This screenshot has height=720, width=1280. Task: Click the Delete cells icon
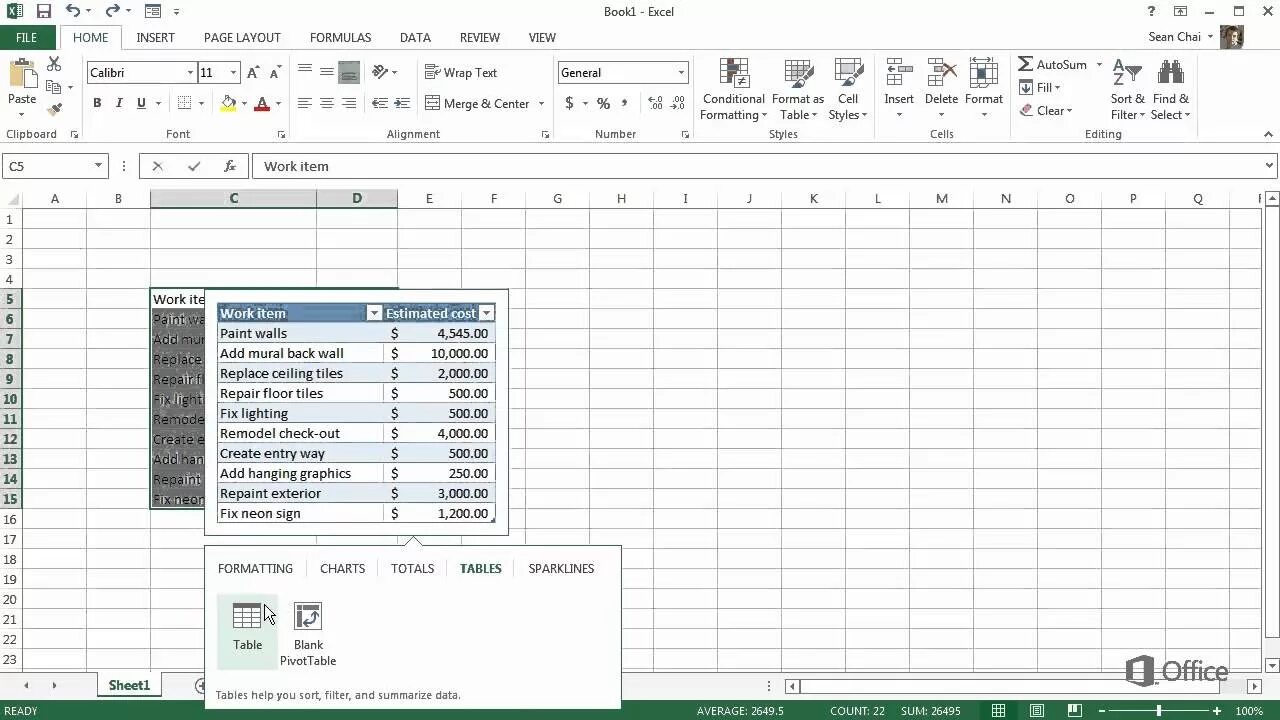point(941,73)
